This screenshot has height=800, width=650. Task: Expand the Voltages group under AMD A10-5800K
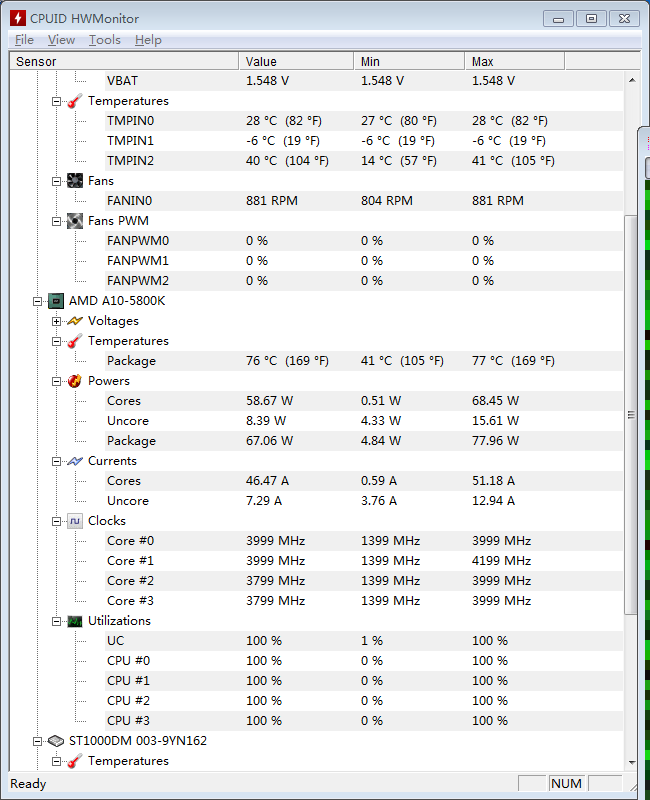[x=56, y=321]
